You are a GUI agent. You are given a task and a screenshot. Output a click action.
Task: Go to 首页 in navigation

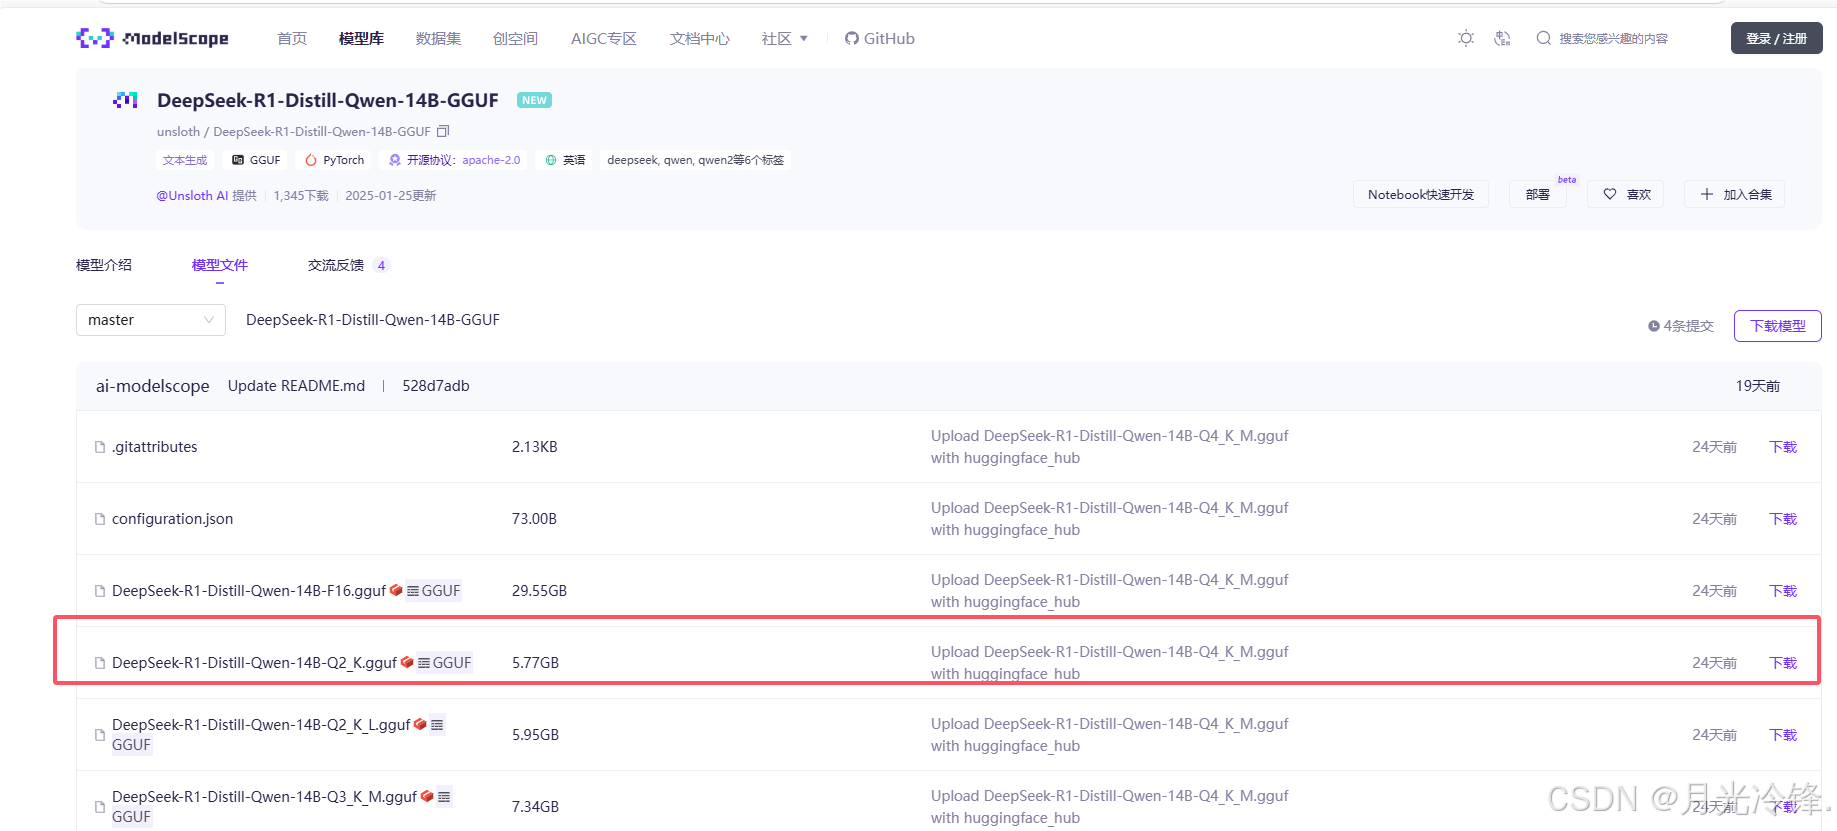tap(292, 38)
